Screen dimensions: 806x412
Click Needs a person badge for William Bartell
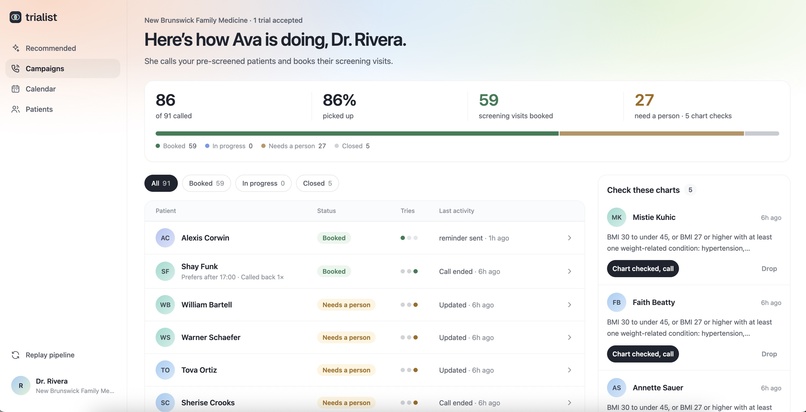coord(346,305)
